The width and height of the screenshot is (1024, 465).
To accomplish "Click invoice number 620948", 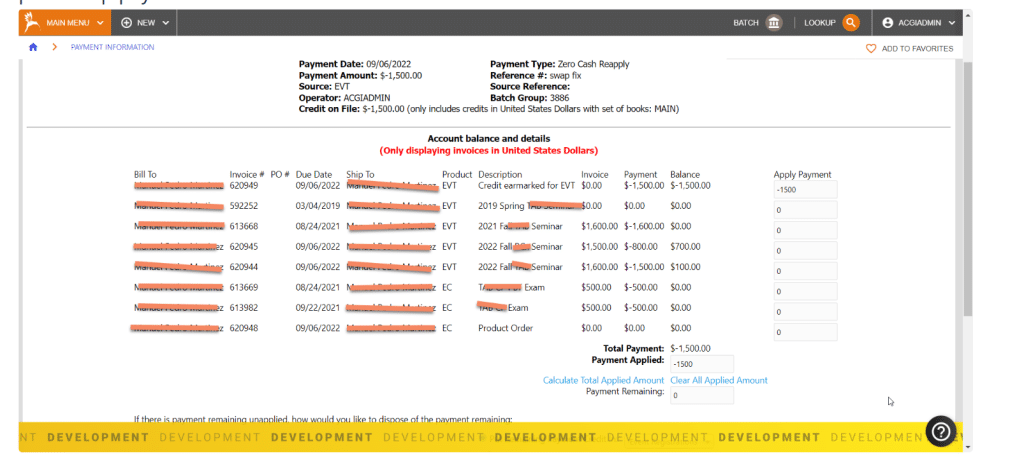I will point(244,328).
